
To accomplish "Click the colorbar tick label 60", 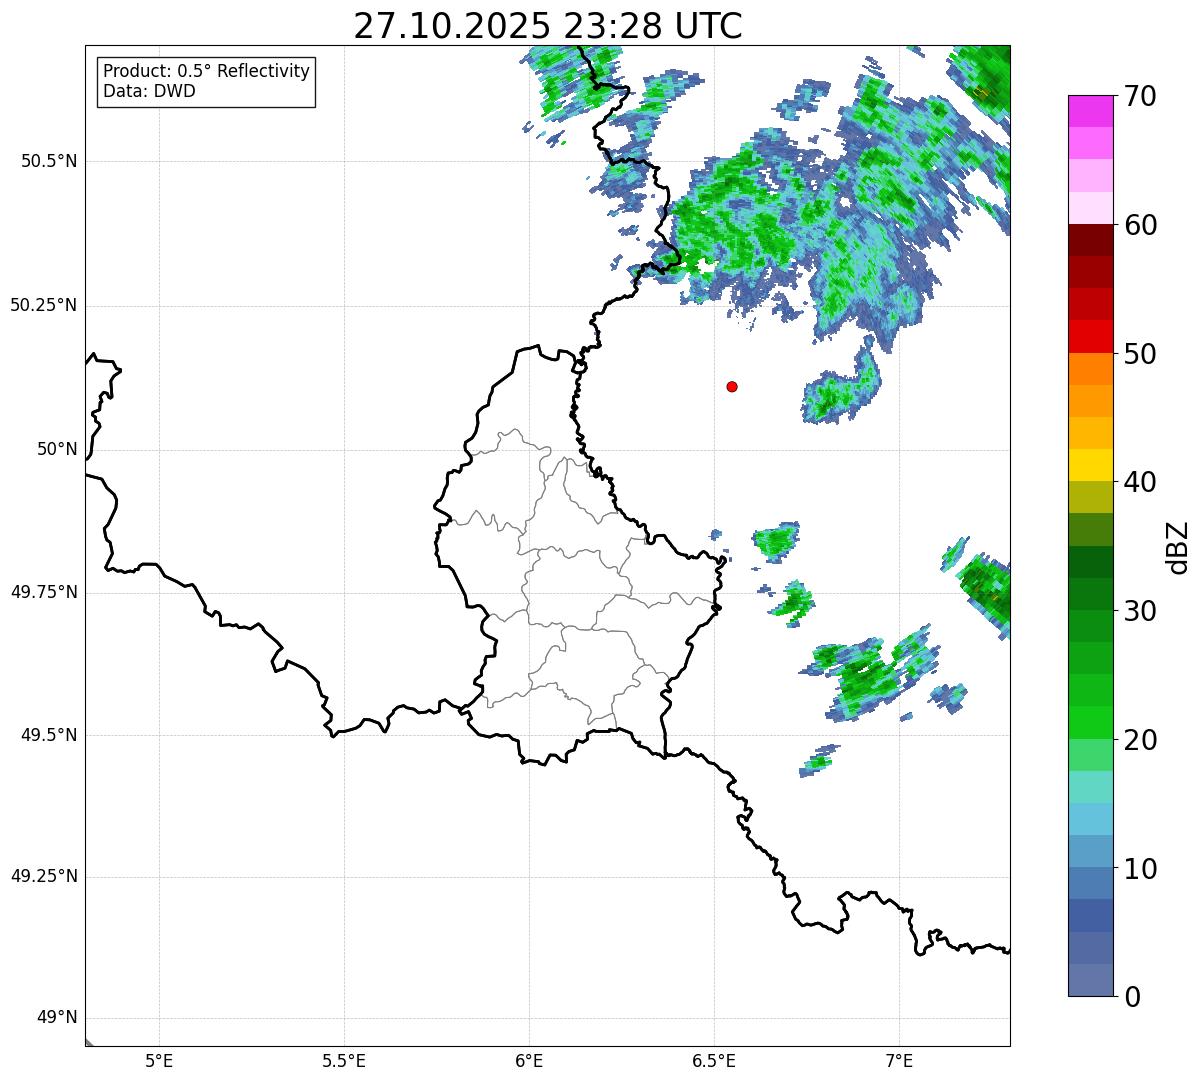I will (x=1140, y=225).
